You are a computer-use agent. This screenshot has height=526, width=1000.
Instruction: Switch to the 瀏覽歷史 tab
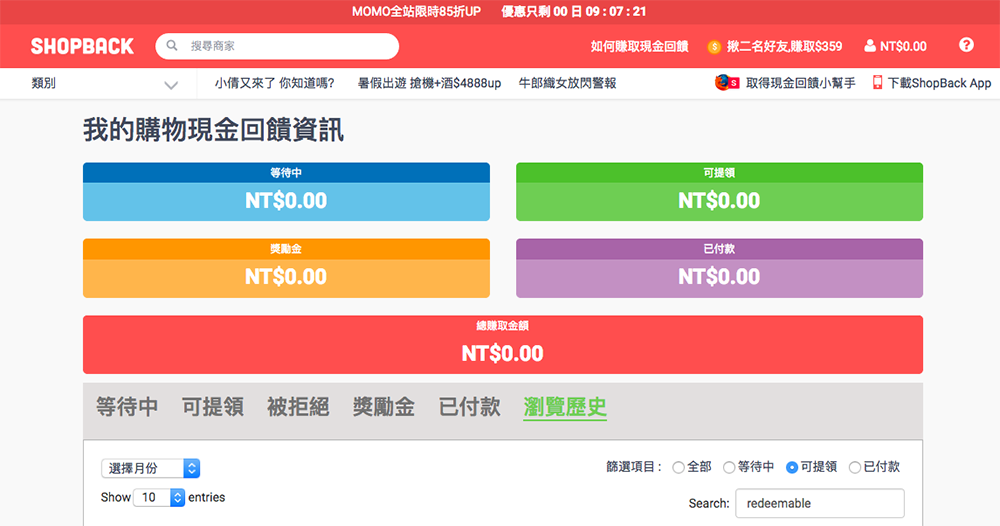tap(565, 407)
